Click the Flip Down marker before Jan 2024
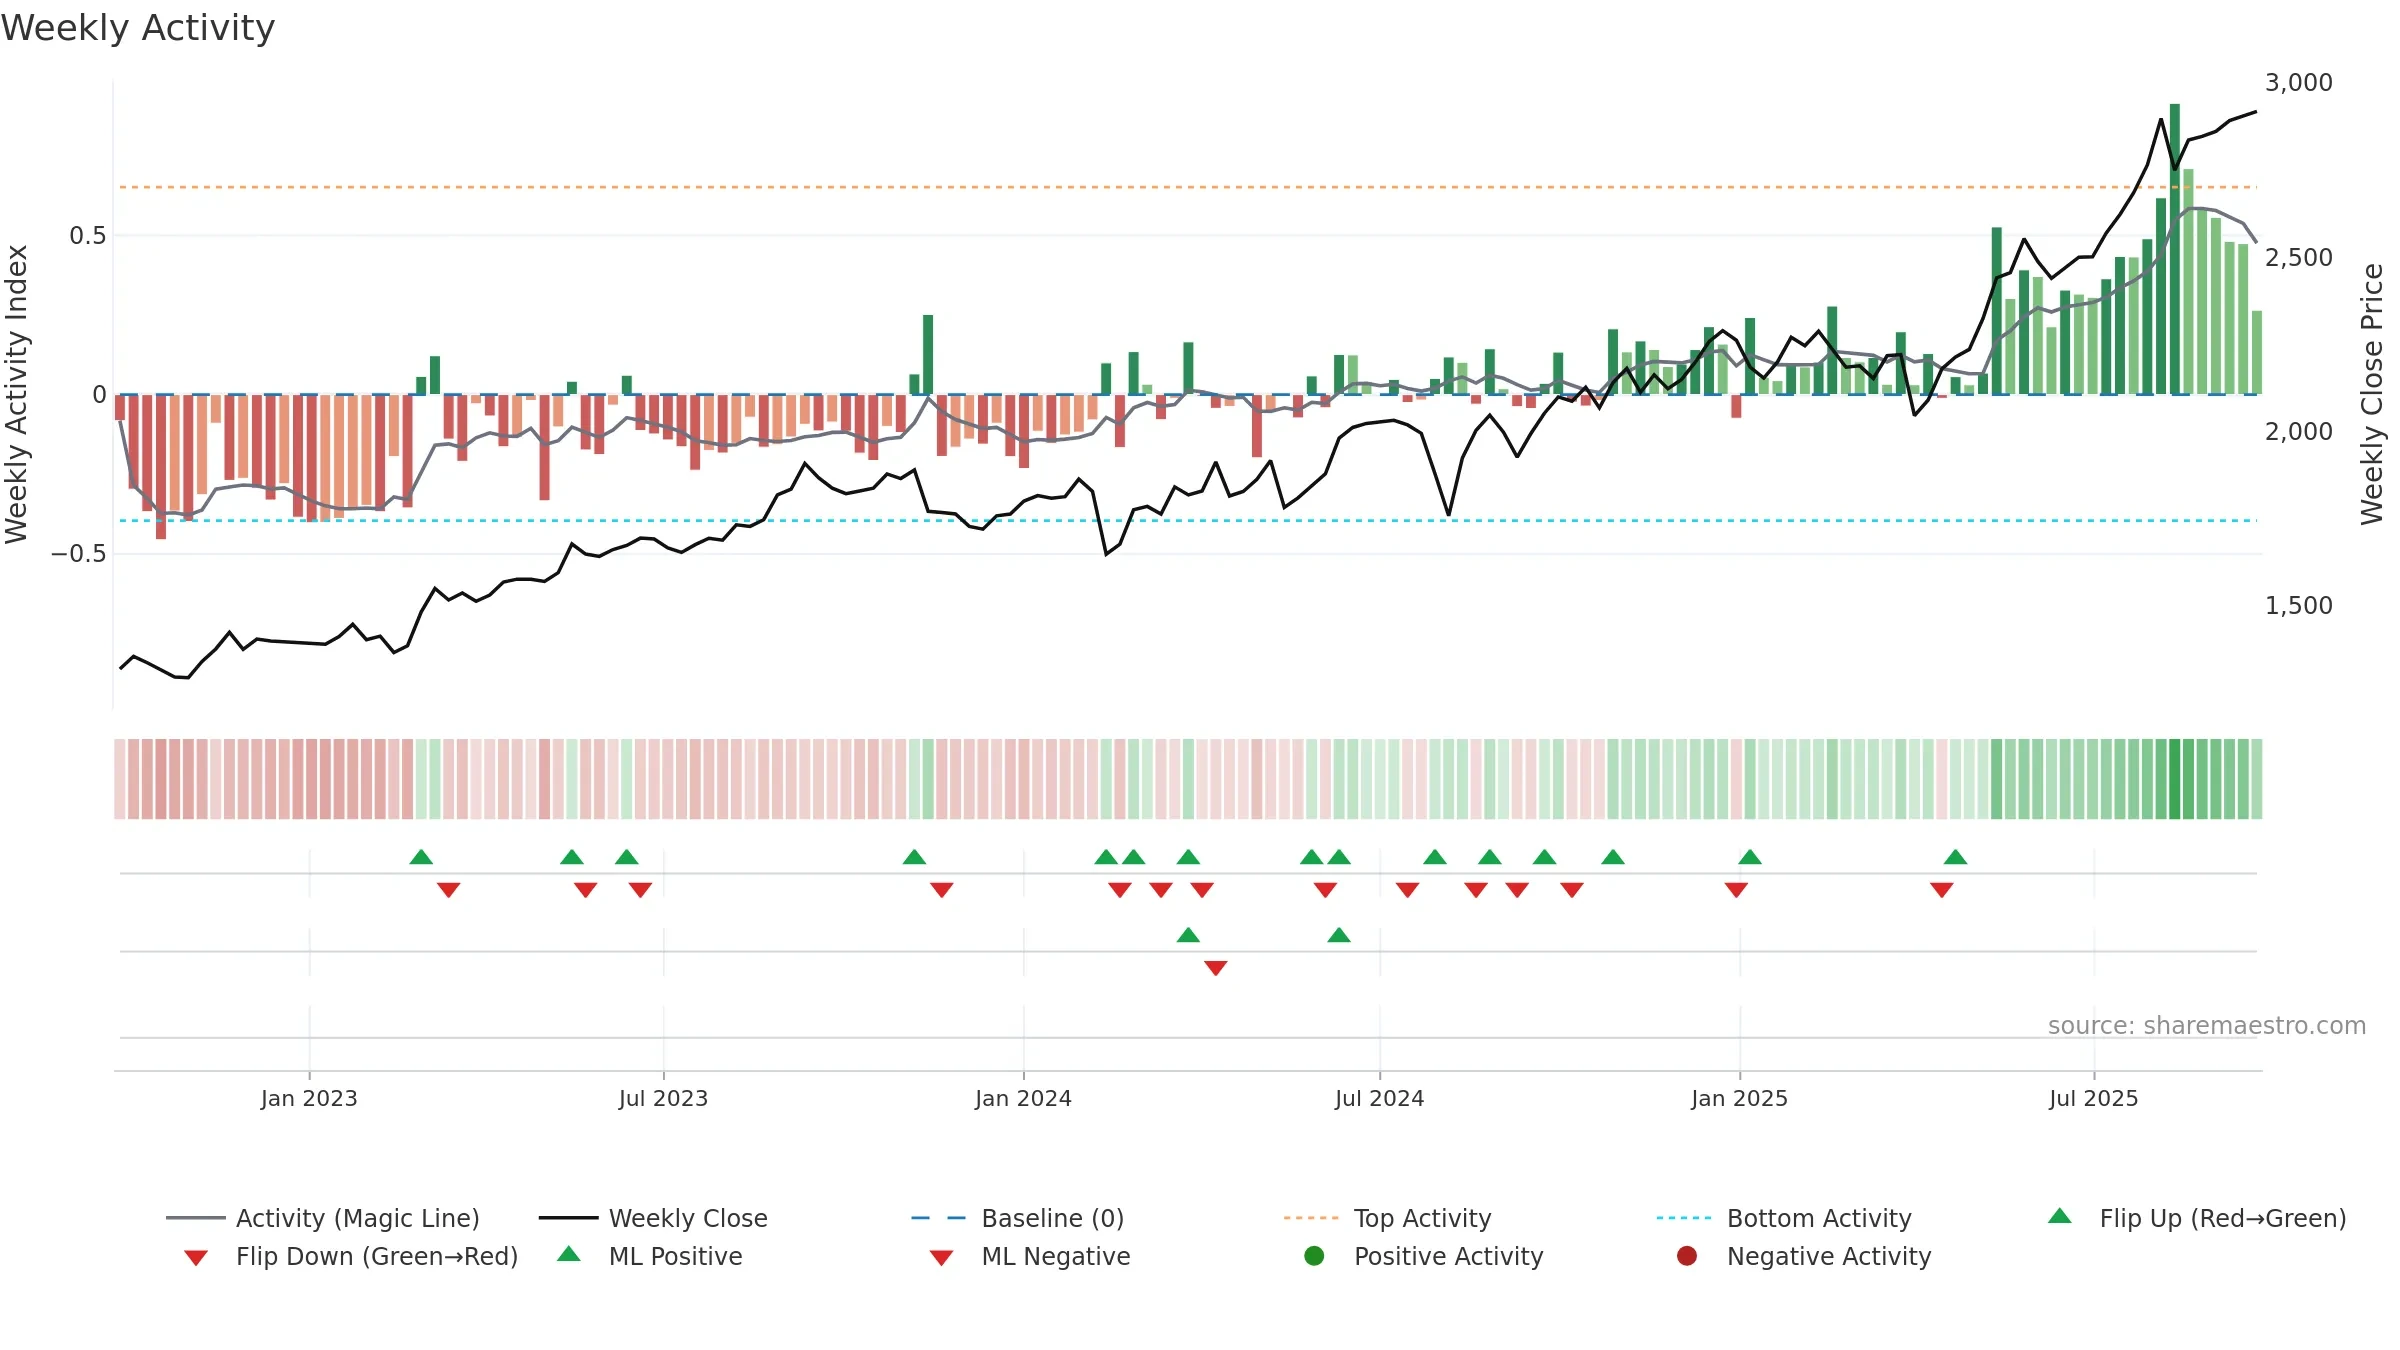Viewport: 2400px width, 1350px height. 942,890
